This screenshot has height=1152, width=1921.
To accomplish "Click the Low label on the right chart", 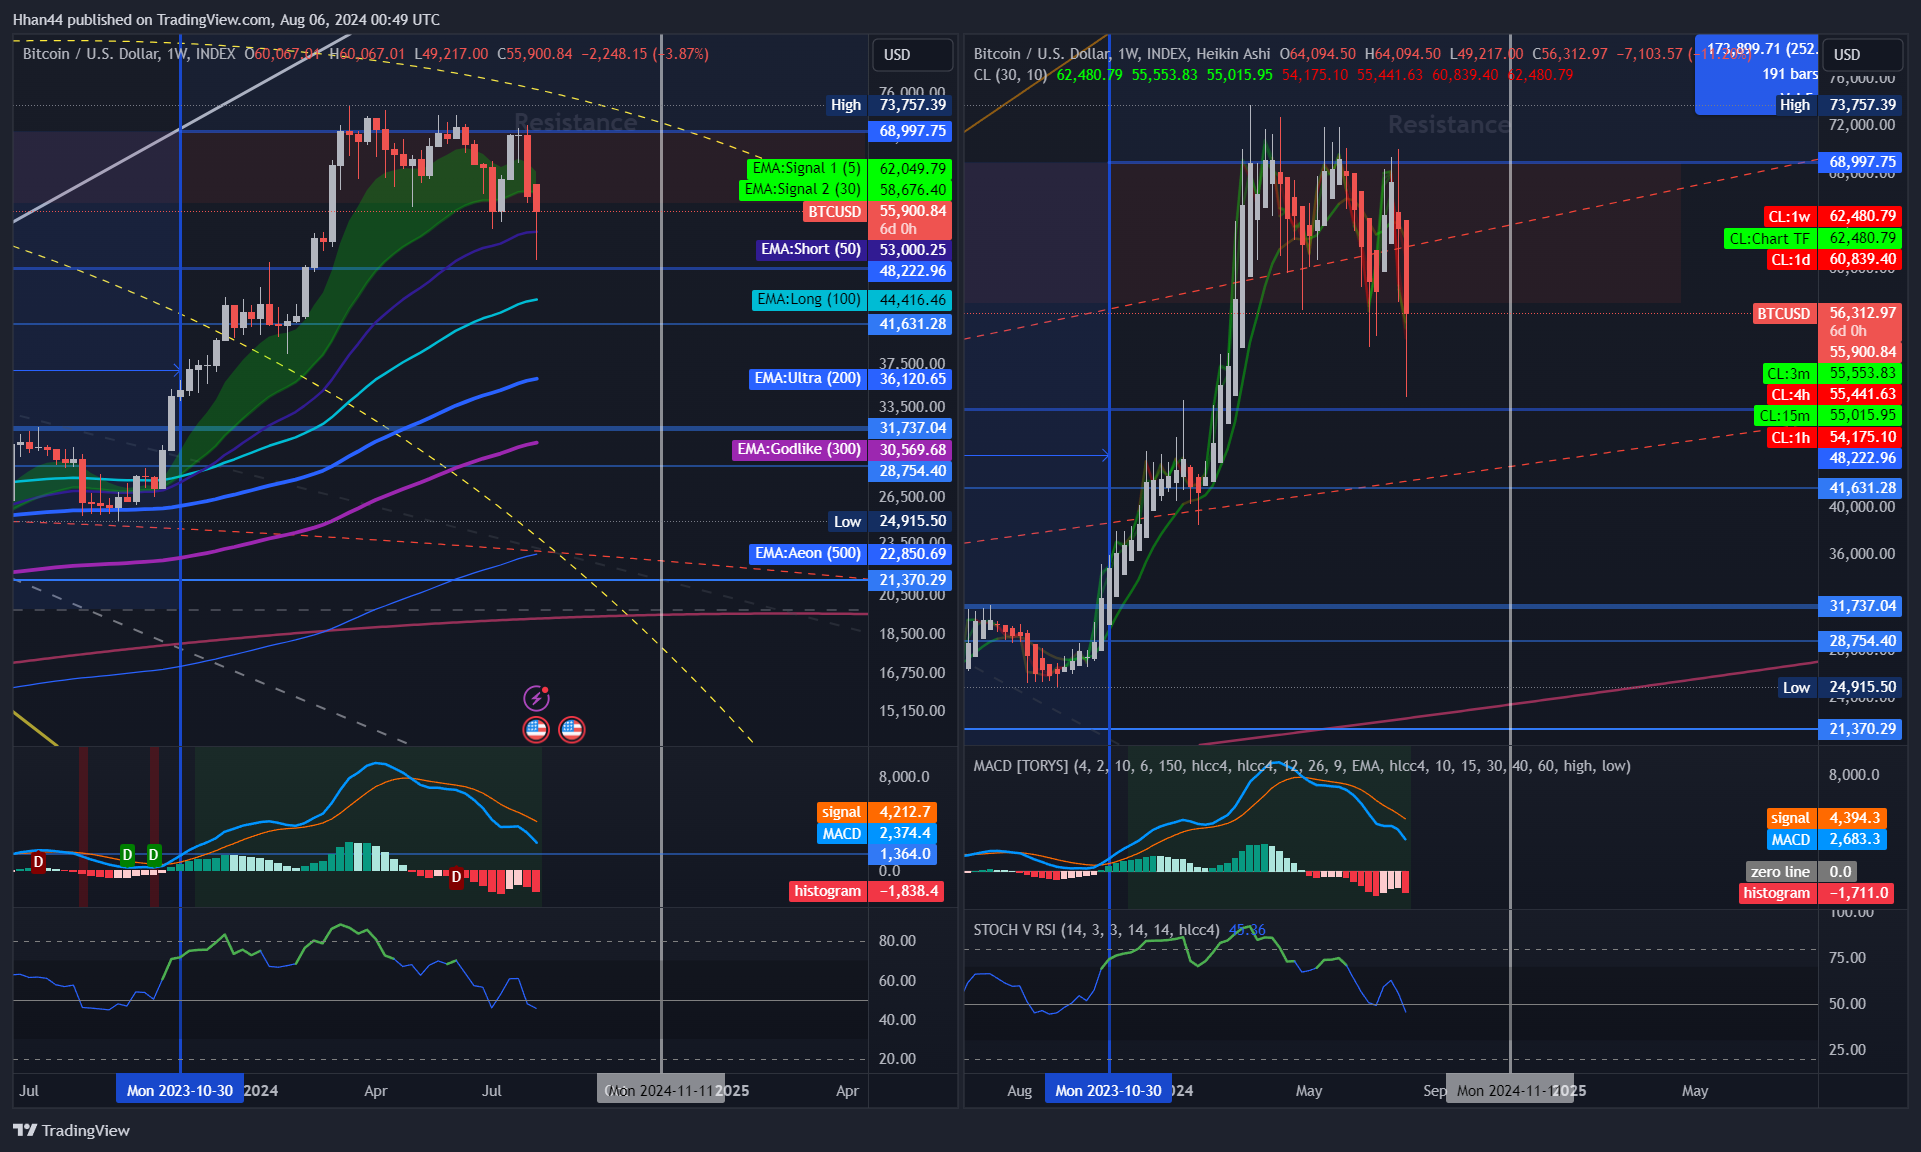I will (x=1841, y=688).
